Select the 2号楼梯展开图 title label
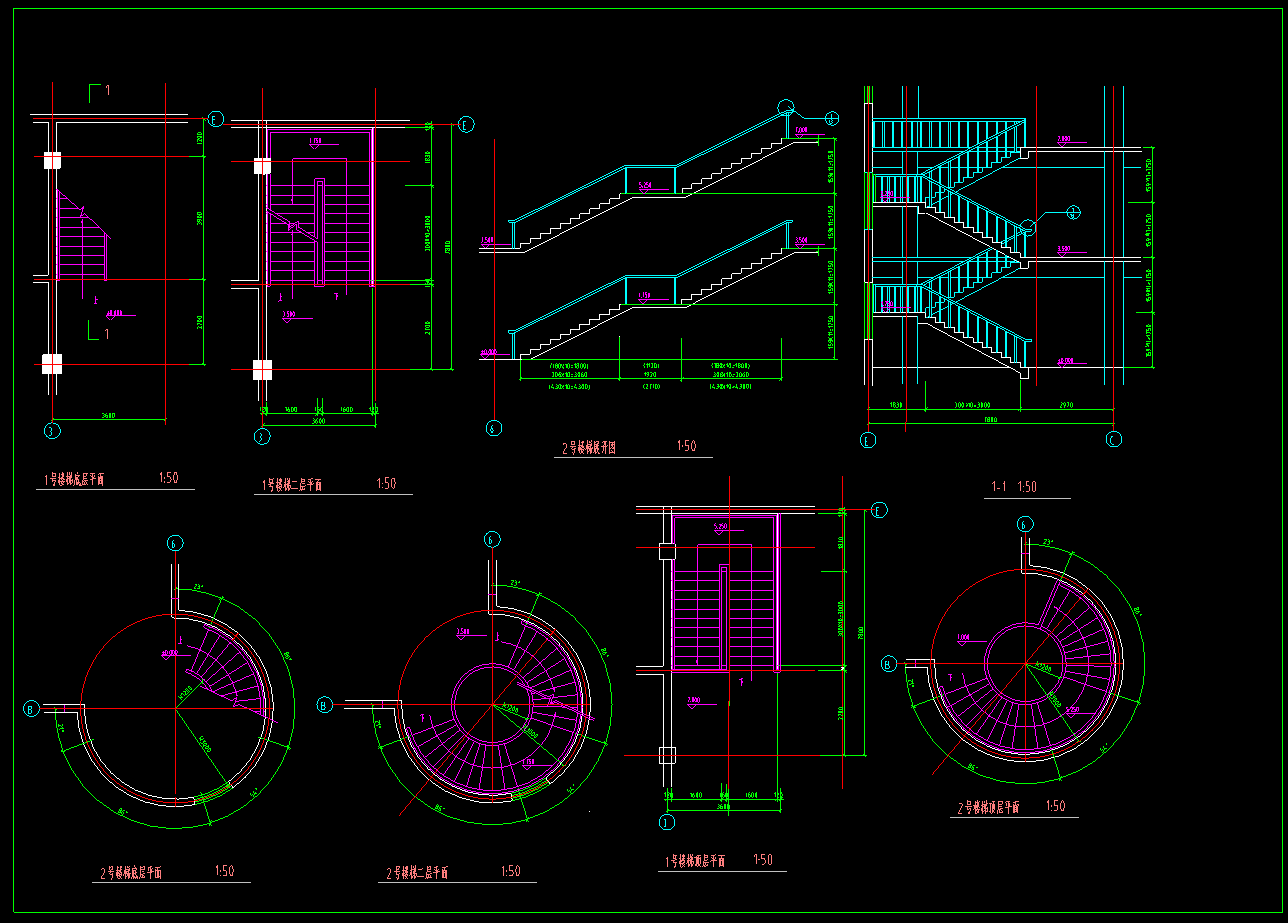The height and width of the screenshot is (923, 1288). click(x=588, y=449)
